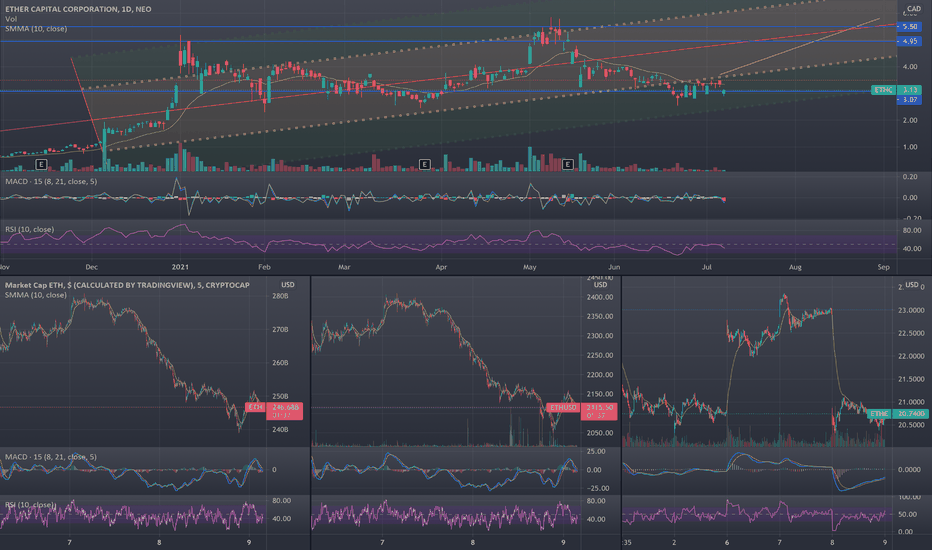Click the 260B axis value
This screenshot has height=550, width=932.
[280, 363]
